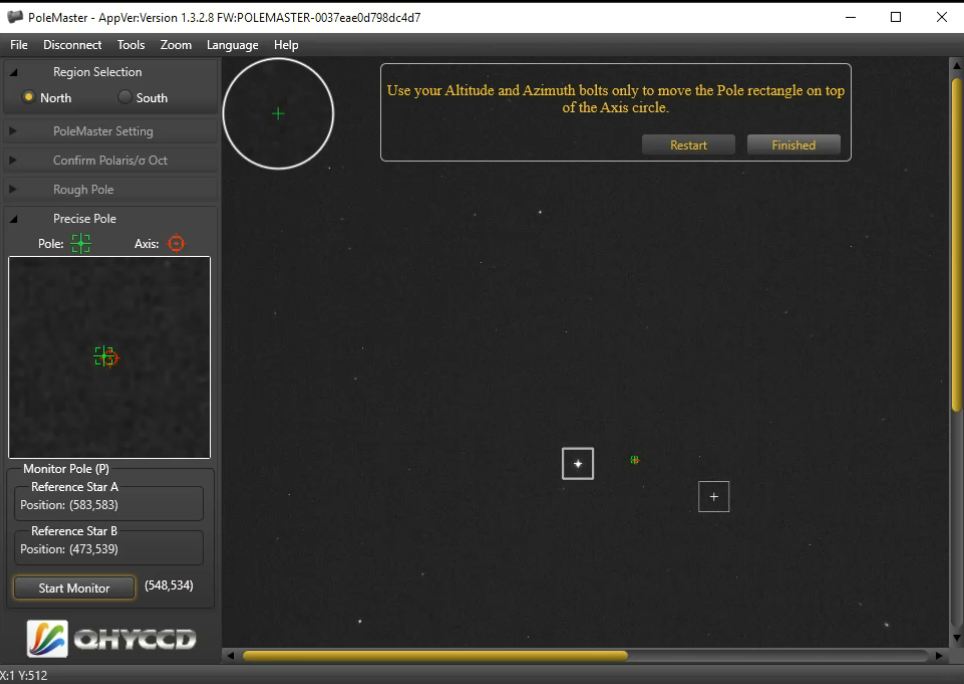
Task: Click the Finished button
Action: [793, 145]
